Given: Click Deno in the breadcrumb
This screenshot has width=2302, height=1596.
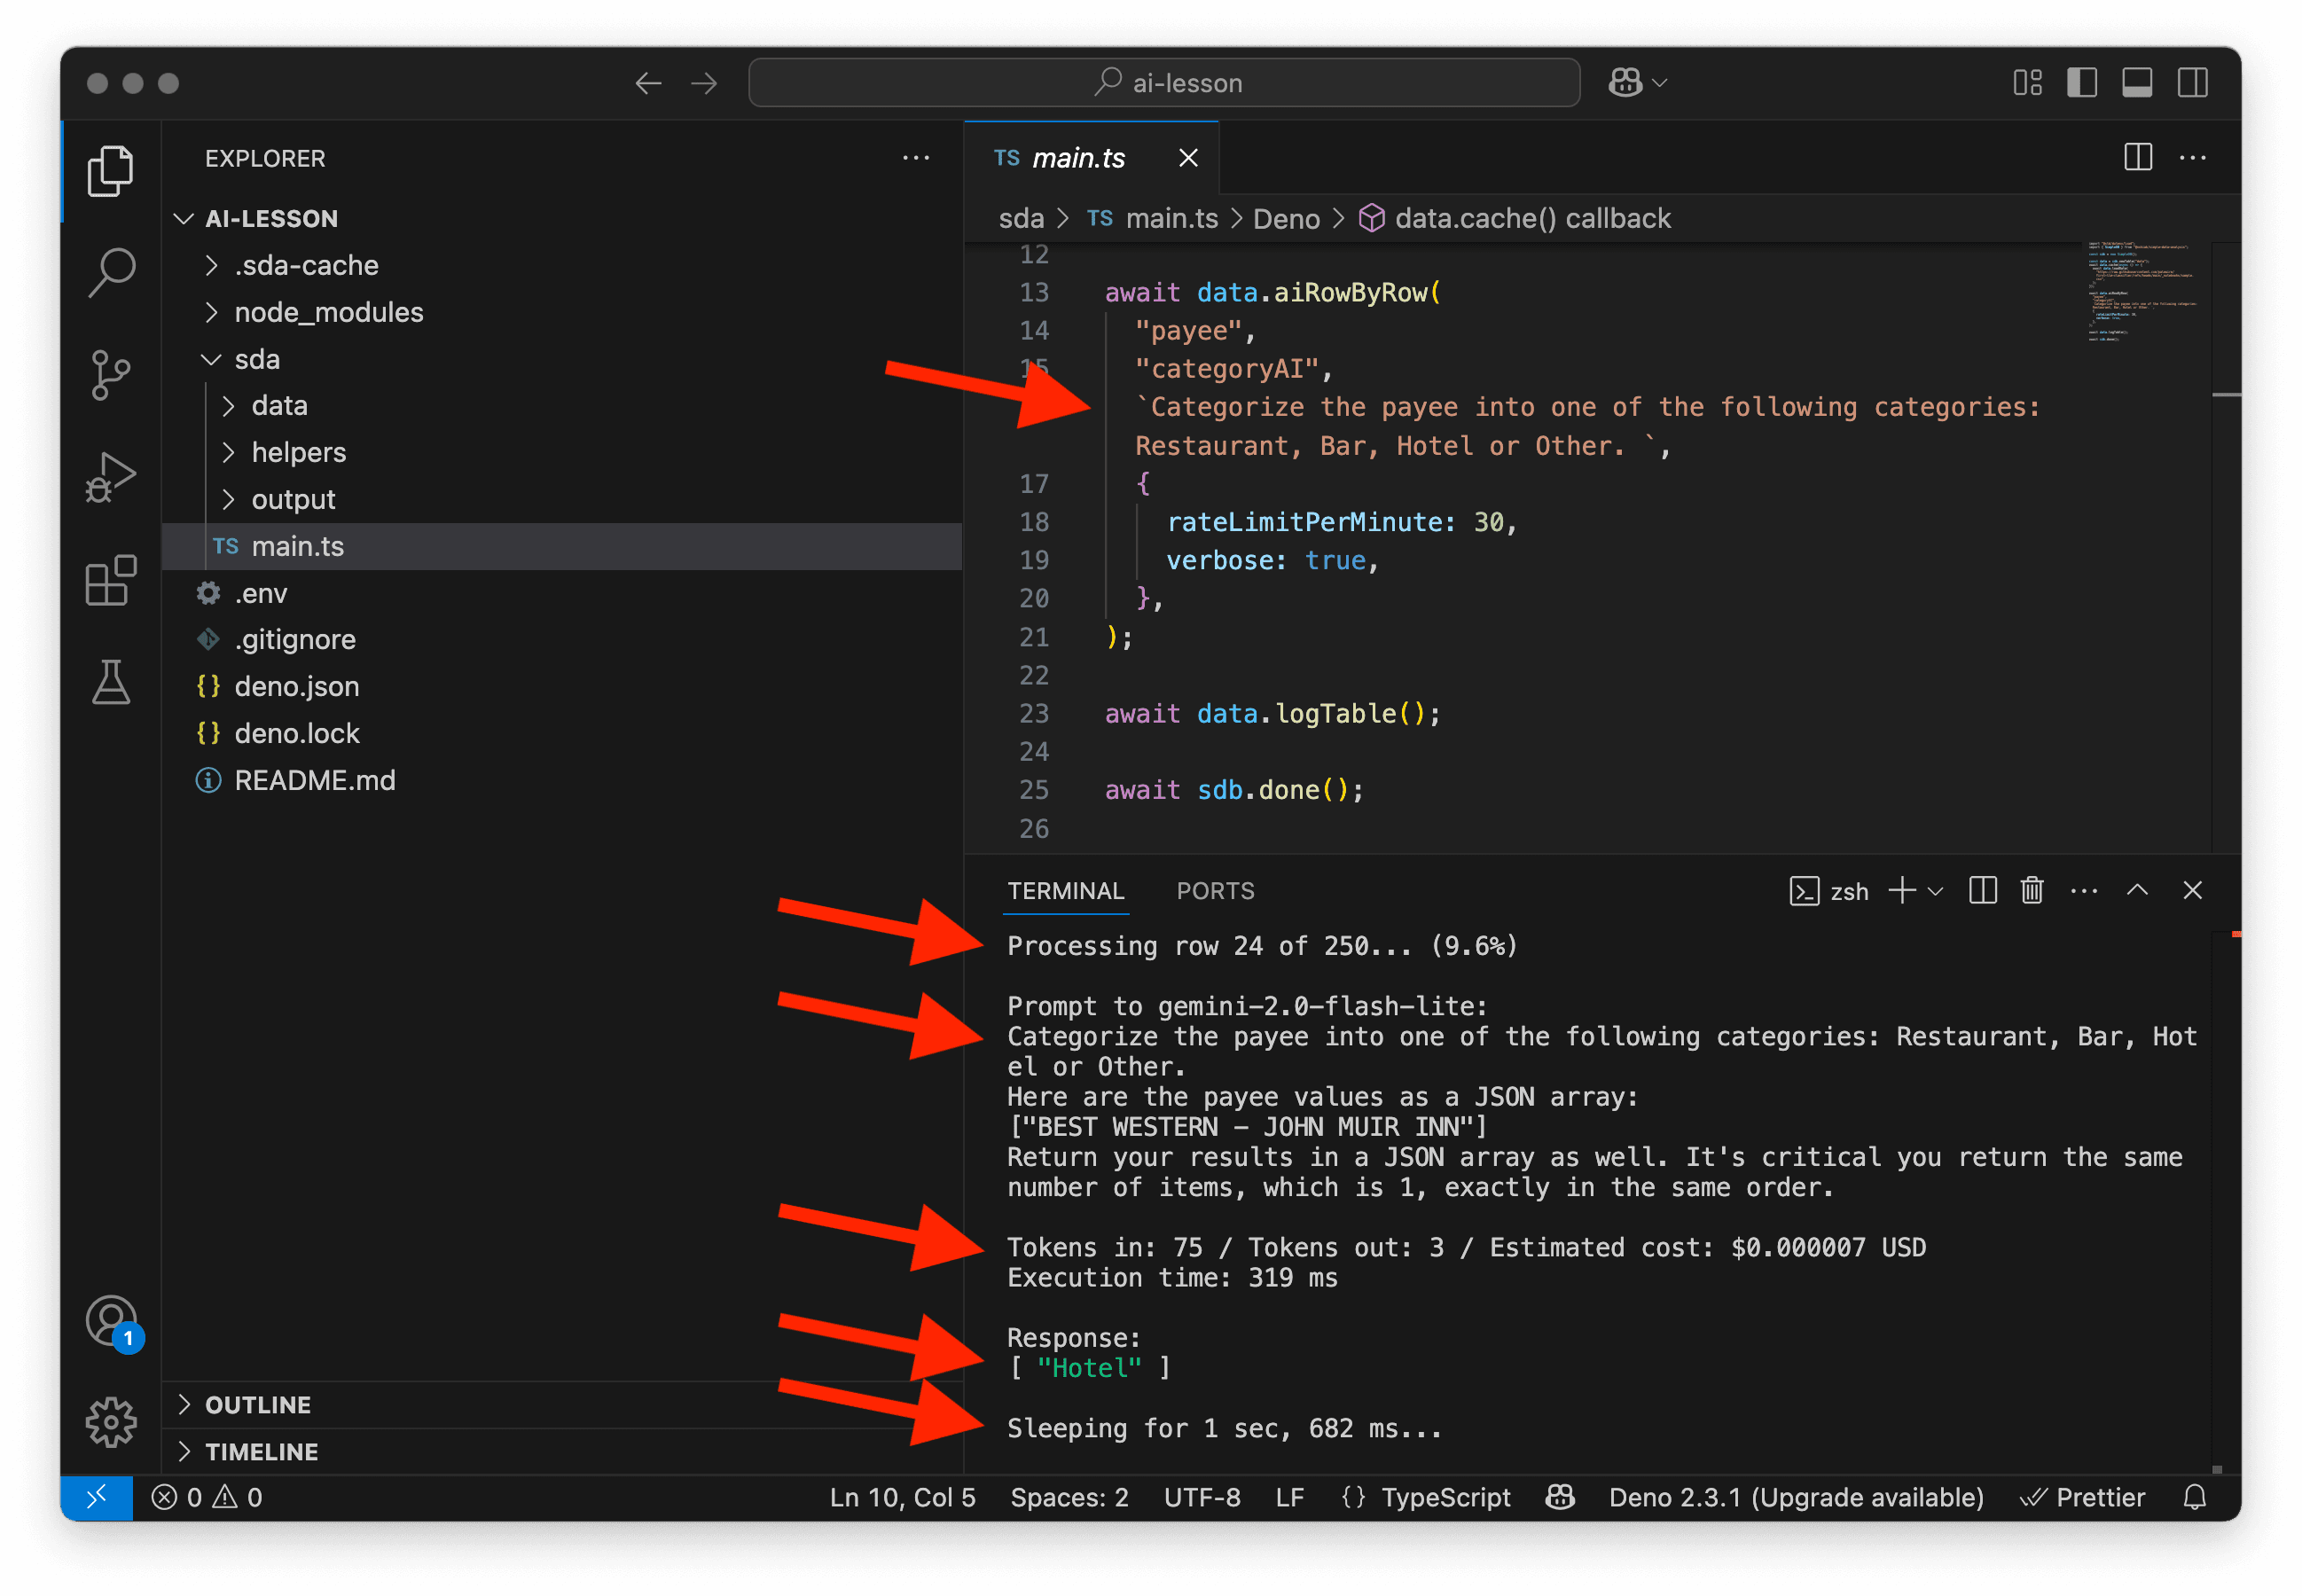Looking at the screenshot, I should [x=1286, y=218].
